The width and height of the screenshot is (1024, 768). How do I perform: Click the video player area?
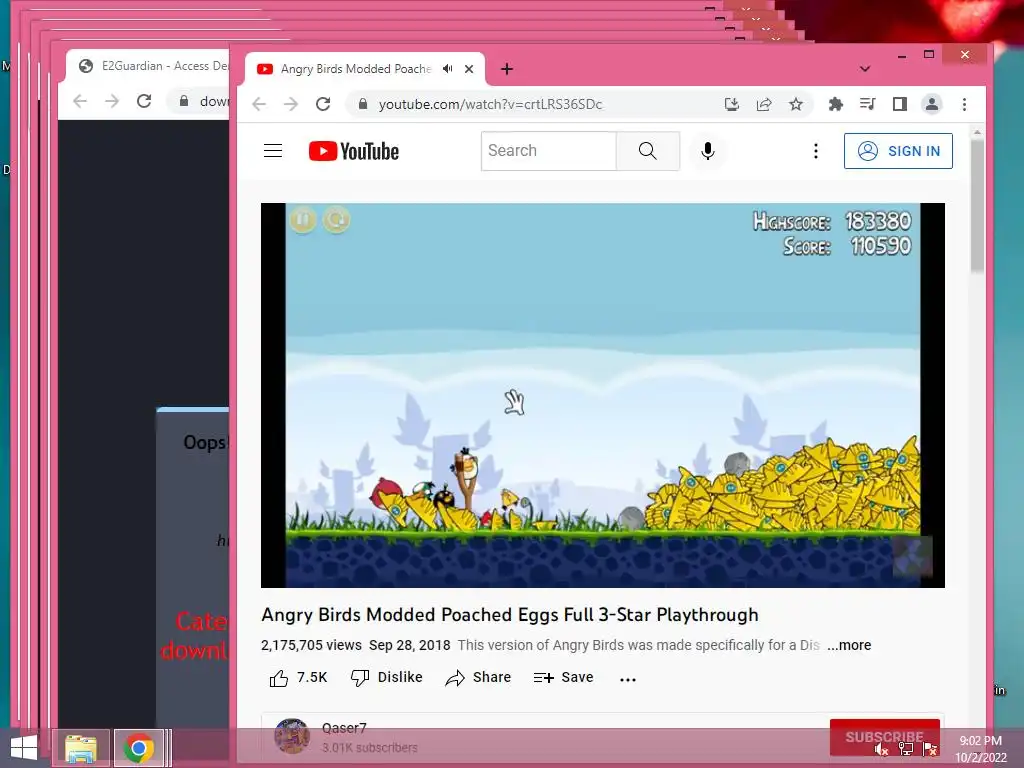click(603, 395)
